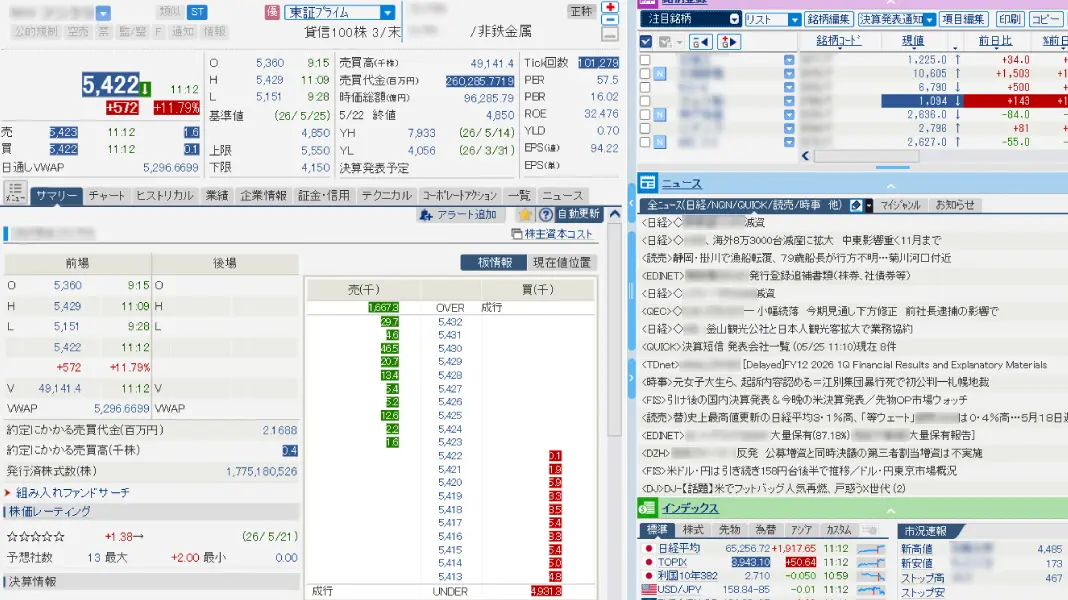Open the TOPIX mini chart thumbnail
1068x600 pixels.
pos(871,562)
